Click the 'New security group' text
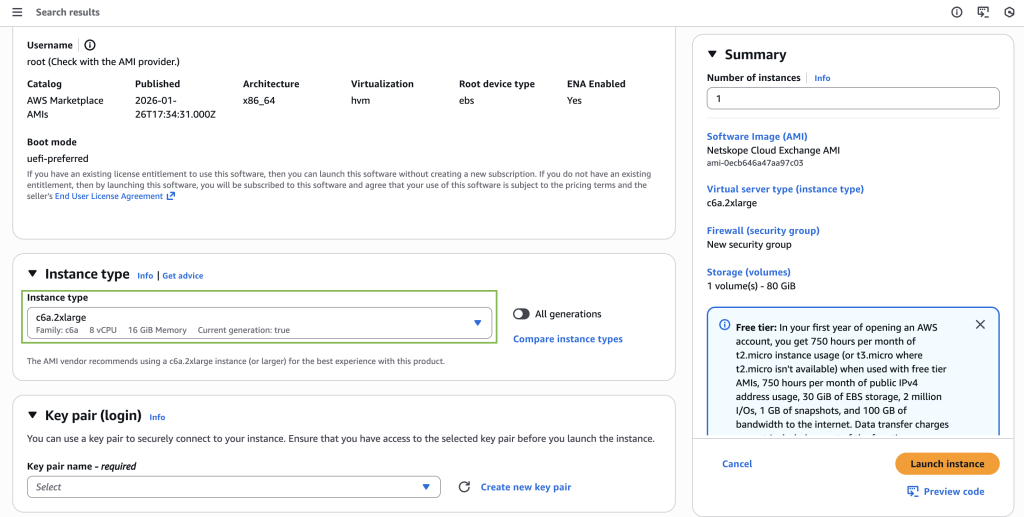The image size is (1024, 517). pyautogui.click(x=749, y=245)
